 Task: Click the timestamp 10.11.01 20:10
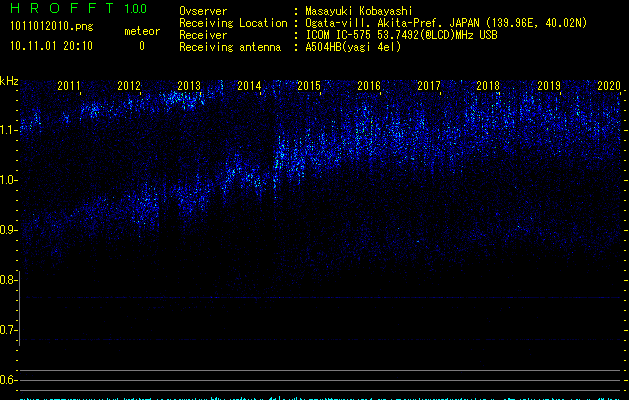51,46
